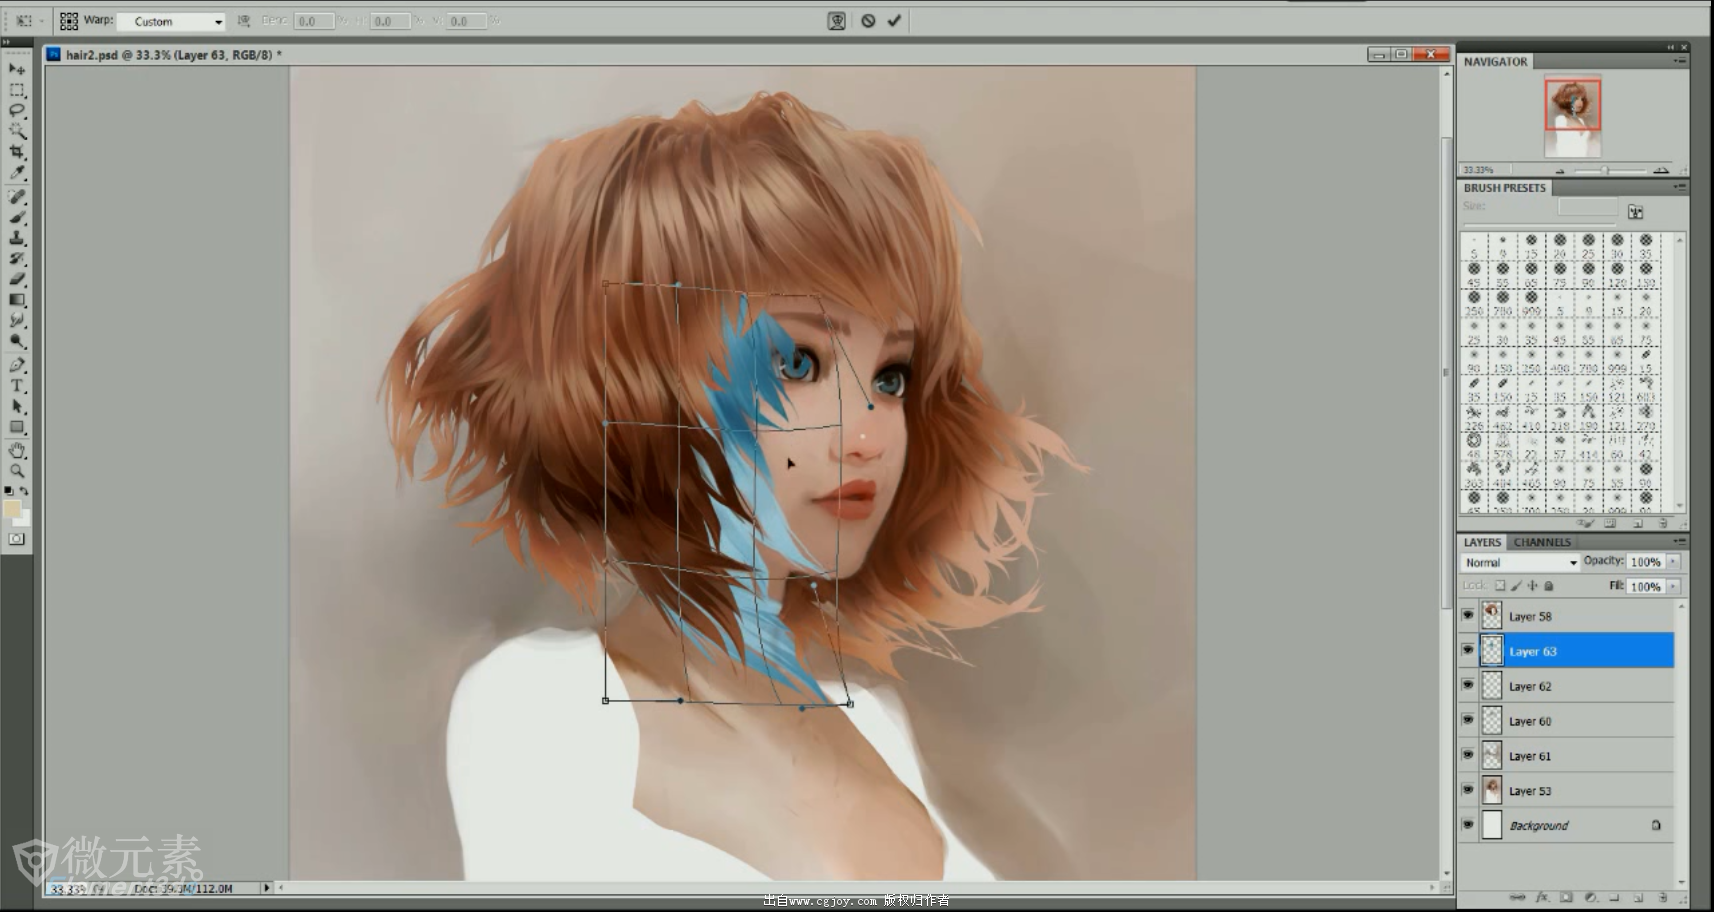Link layers icon in Layers panel
The height and width of the screenshot is (912, 1714).
[x=1517, y=897]
